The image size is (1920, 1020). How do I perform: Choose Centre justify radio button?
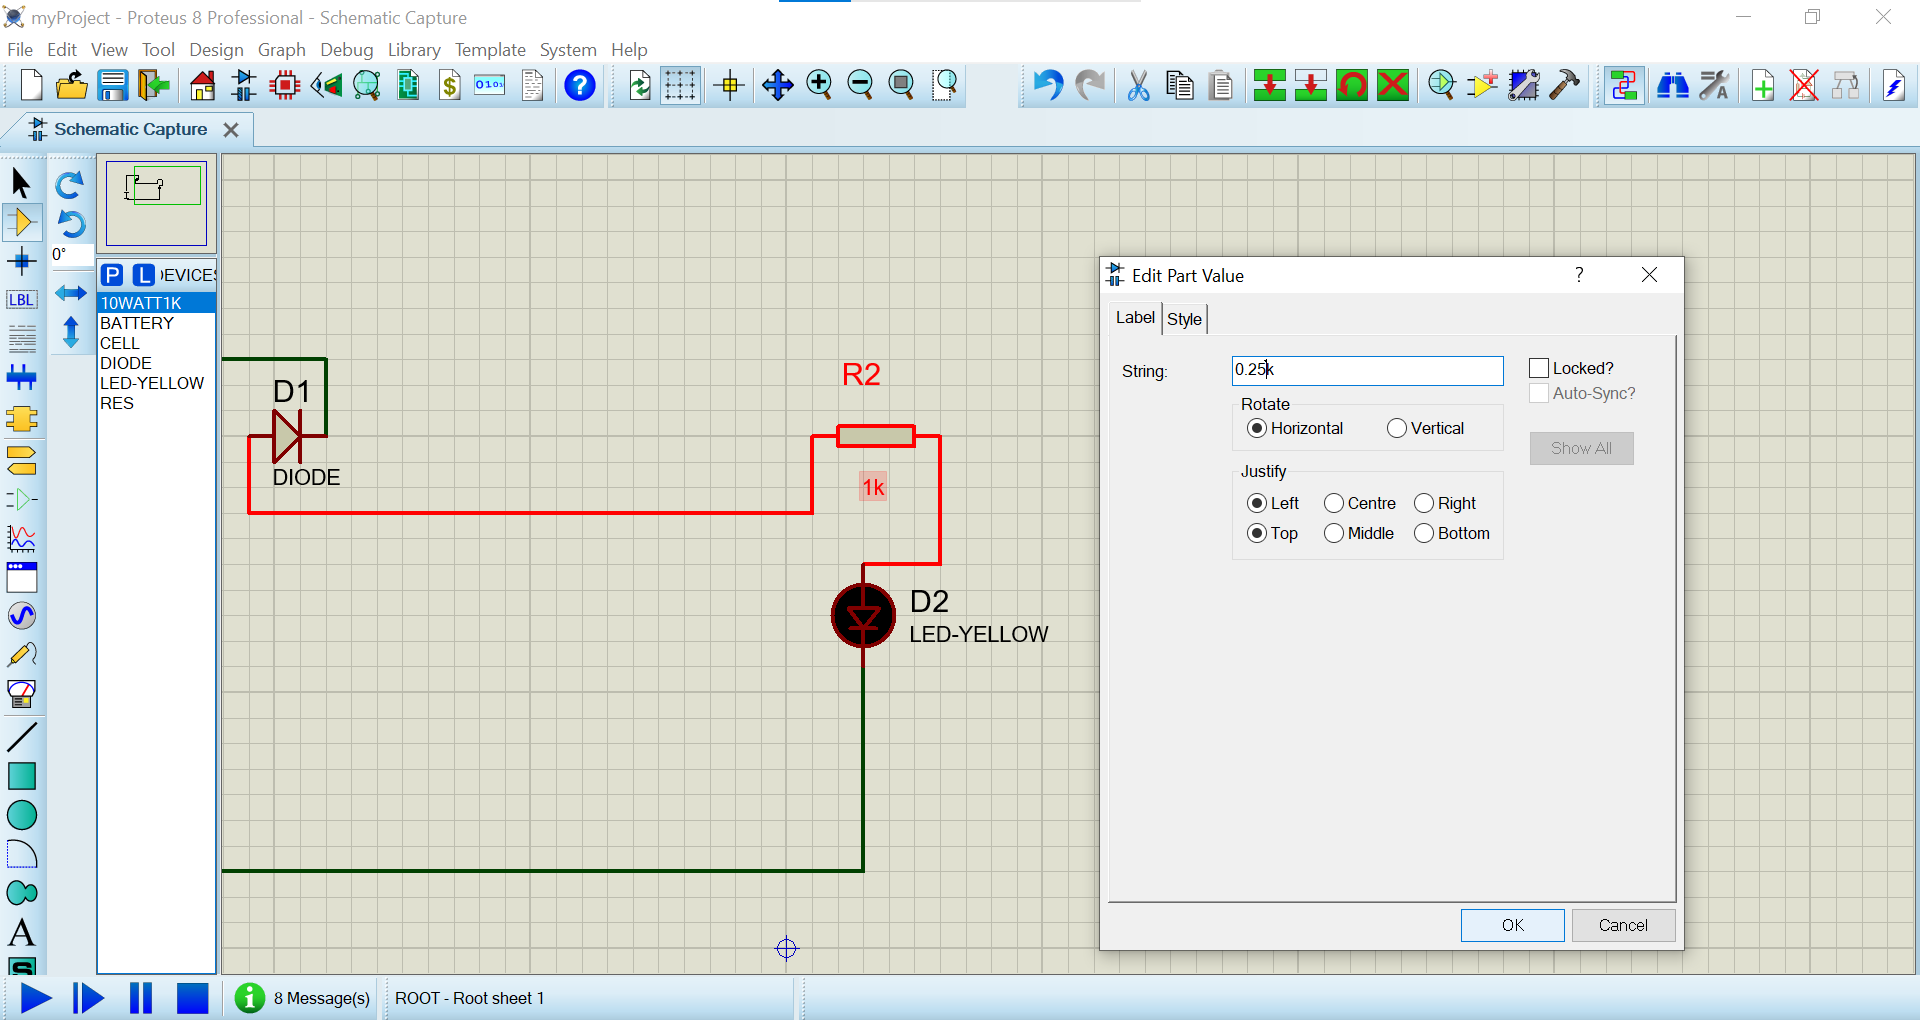[x=1334, y=503]
